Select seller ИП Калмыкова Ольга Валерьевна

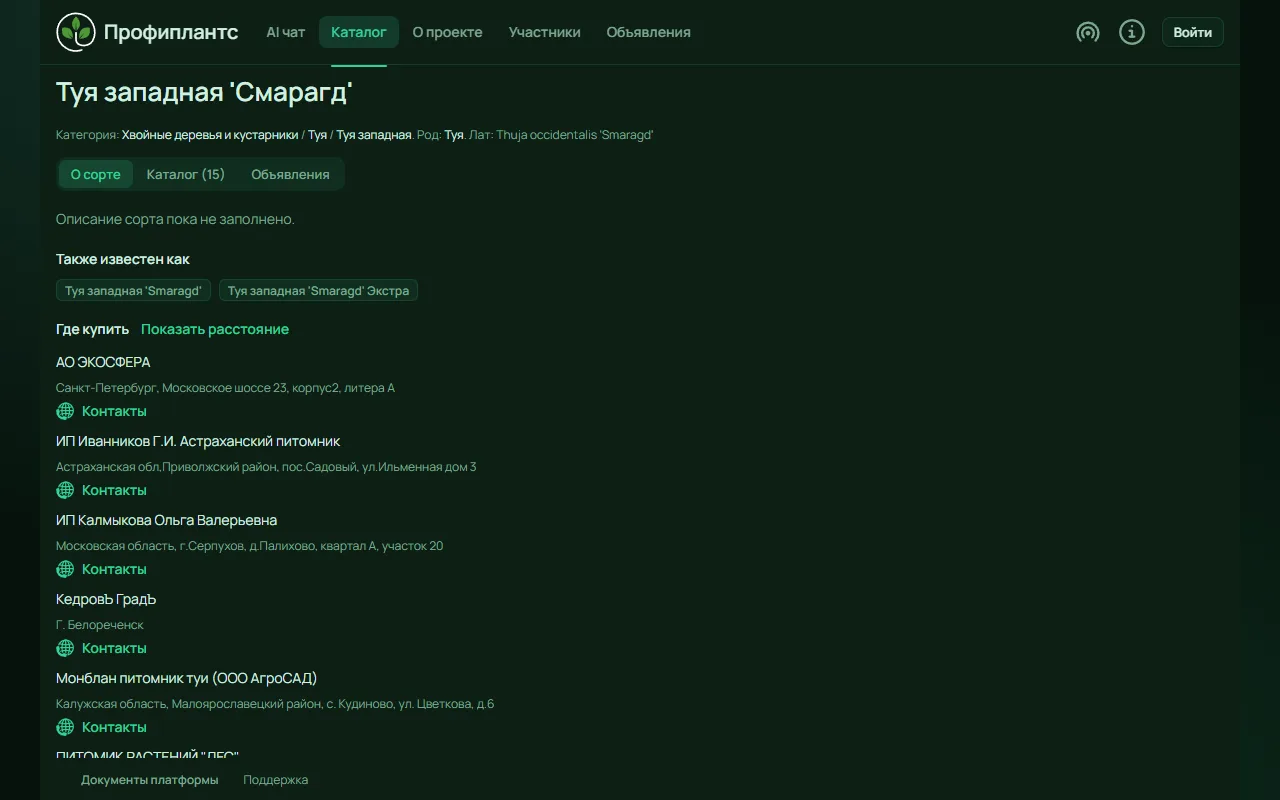pos(166,520)
